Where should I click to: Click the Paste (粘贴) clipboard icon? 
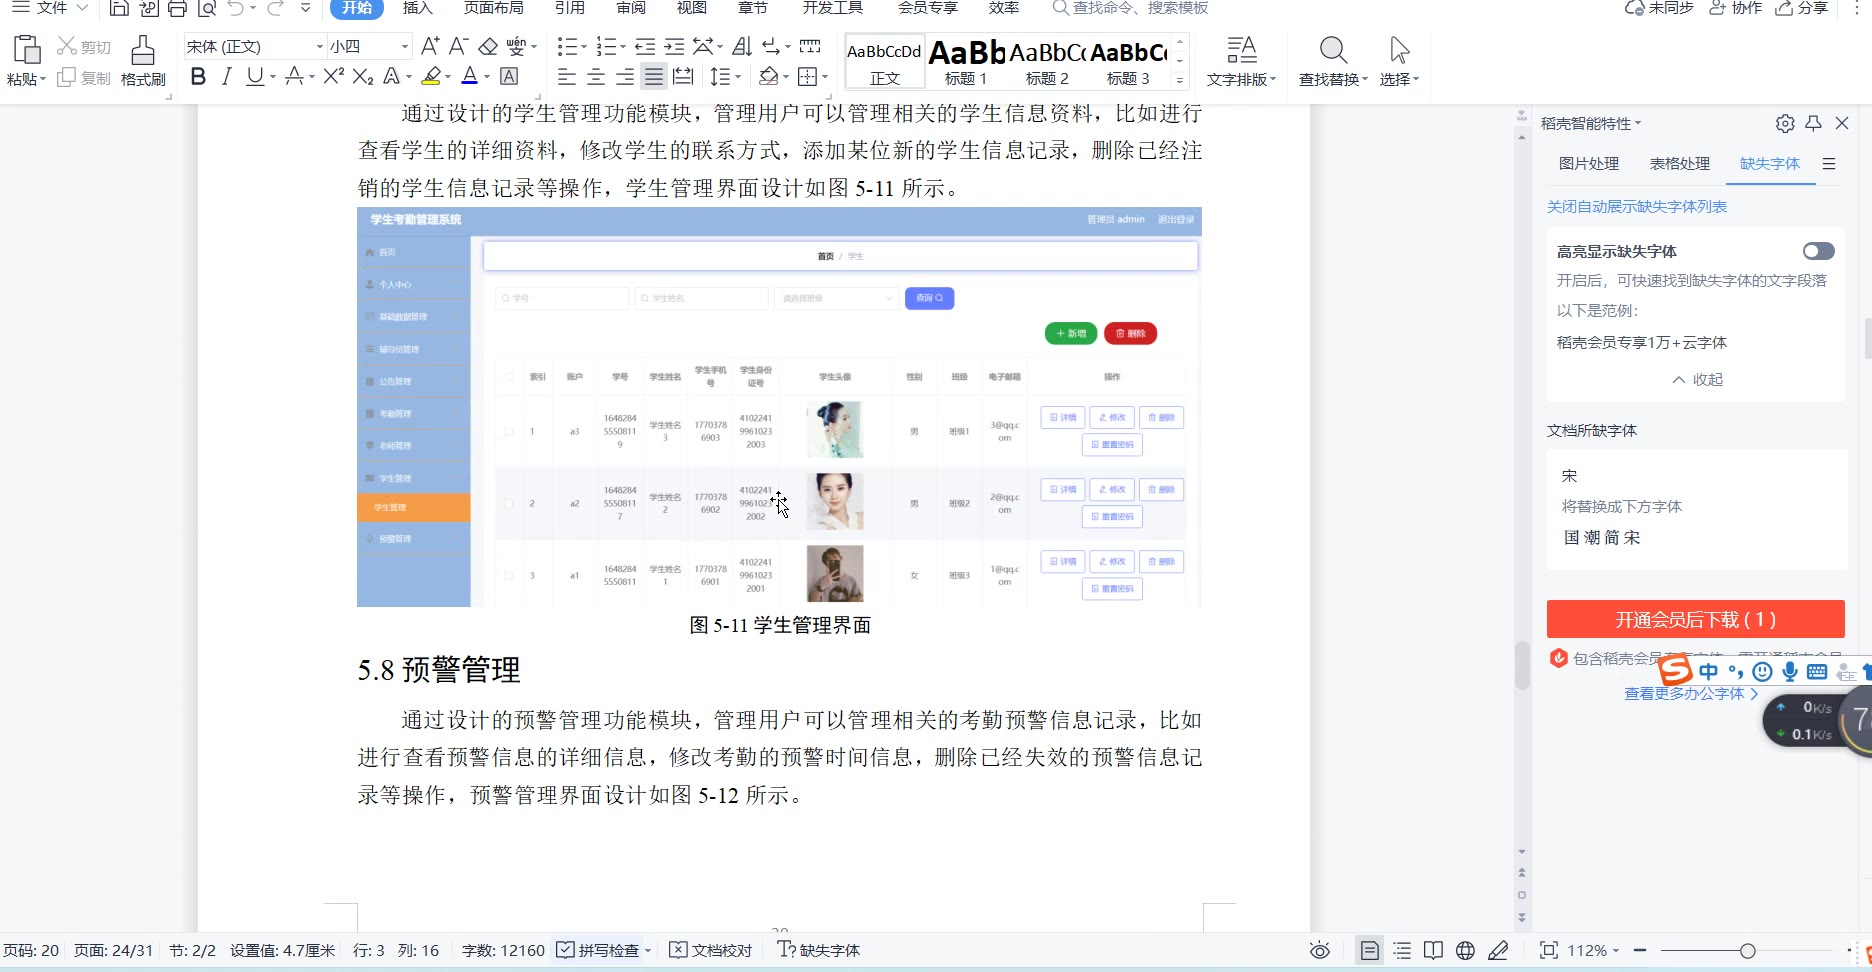25,52
